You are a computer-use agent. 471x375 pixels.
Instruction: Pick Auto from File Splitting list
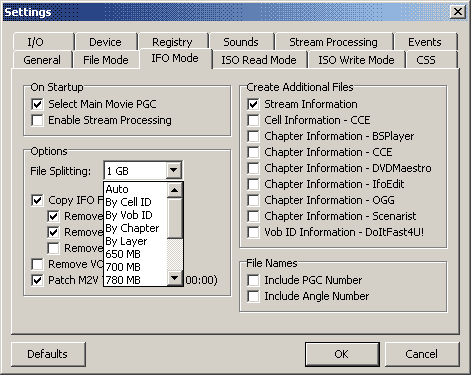[x=135, y=189]
